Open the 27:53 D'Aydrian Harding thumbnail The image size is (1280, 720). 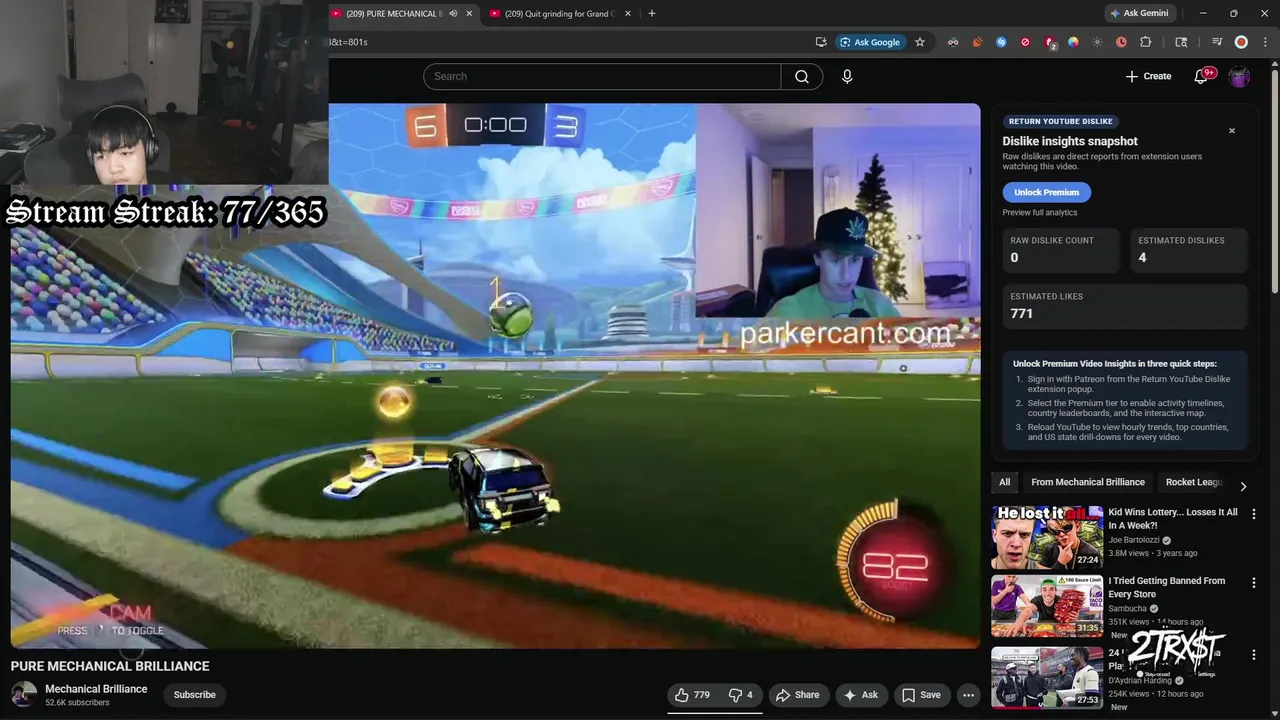(x=1047, y=678)
